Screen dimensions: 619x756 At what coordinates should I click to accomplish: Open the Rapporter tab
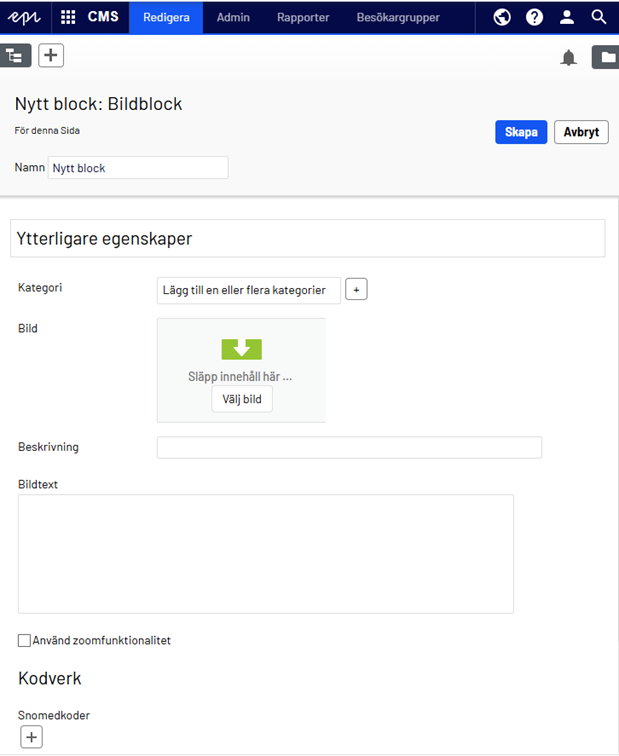(x=303, y=17)
